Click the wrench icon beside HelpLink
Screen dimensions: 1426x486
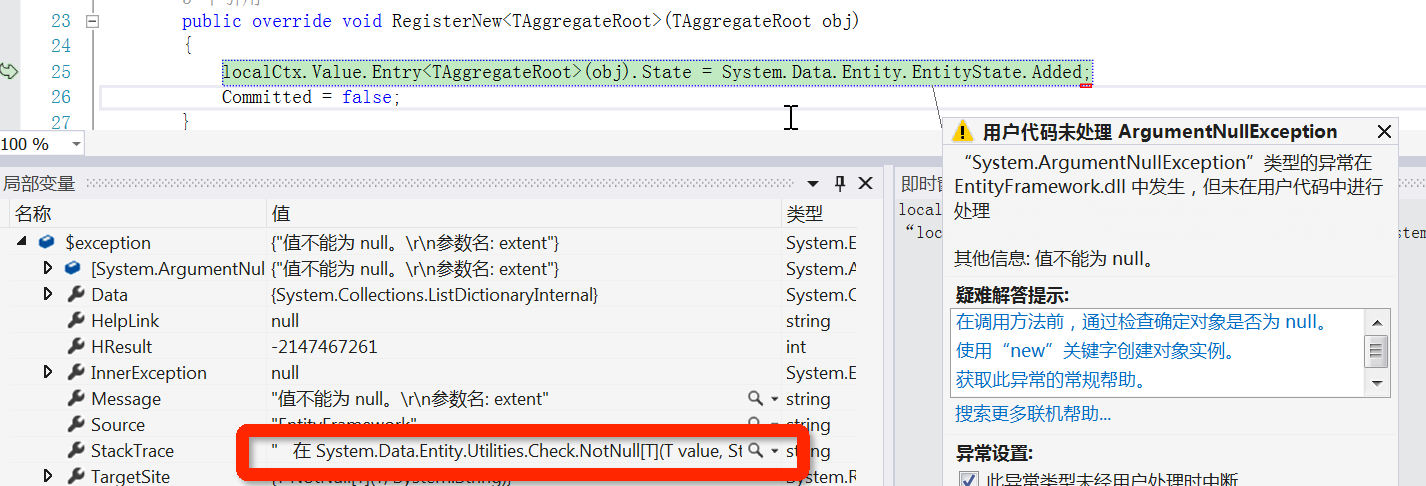pos(75,321)
